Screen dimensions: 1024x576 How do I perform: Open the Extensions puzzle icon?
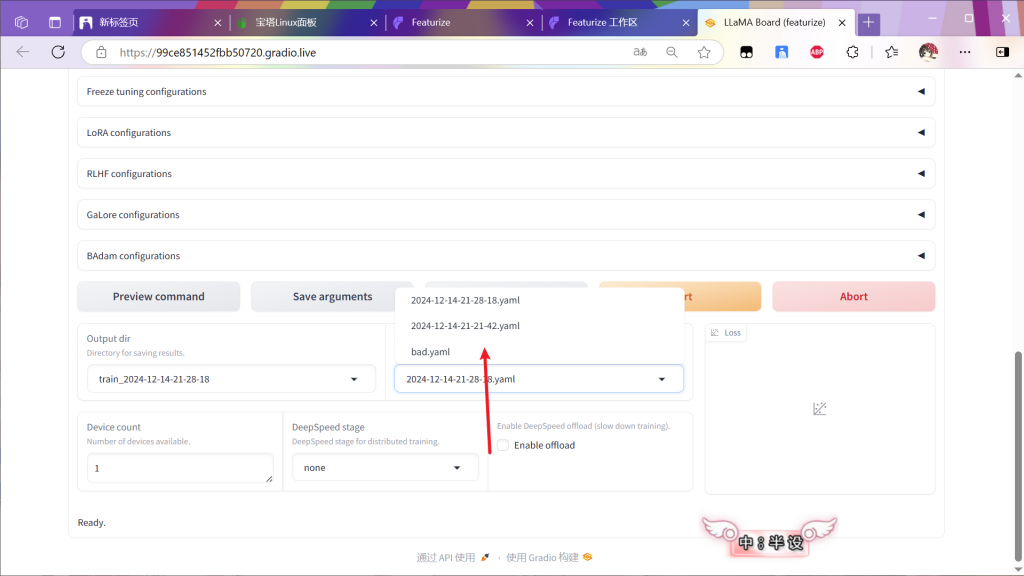tap(852, 52)
